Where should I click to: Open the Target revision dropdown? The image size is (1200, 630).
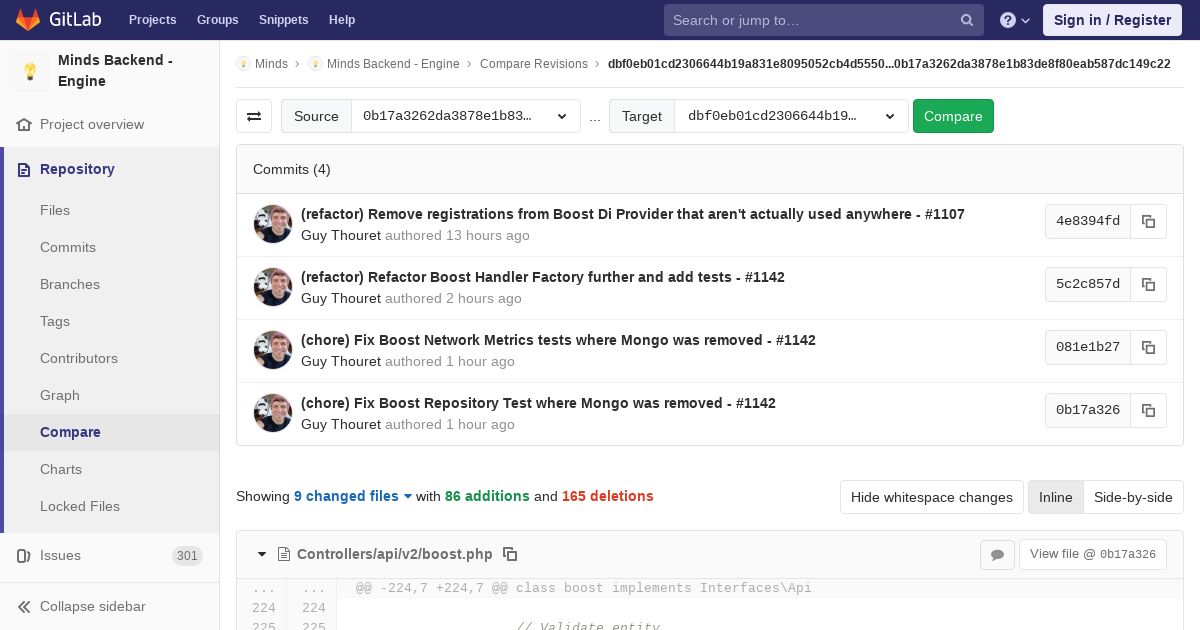[791, 116]
